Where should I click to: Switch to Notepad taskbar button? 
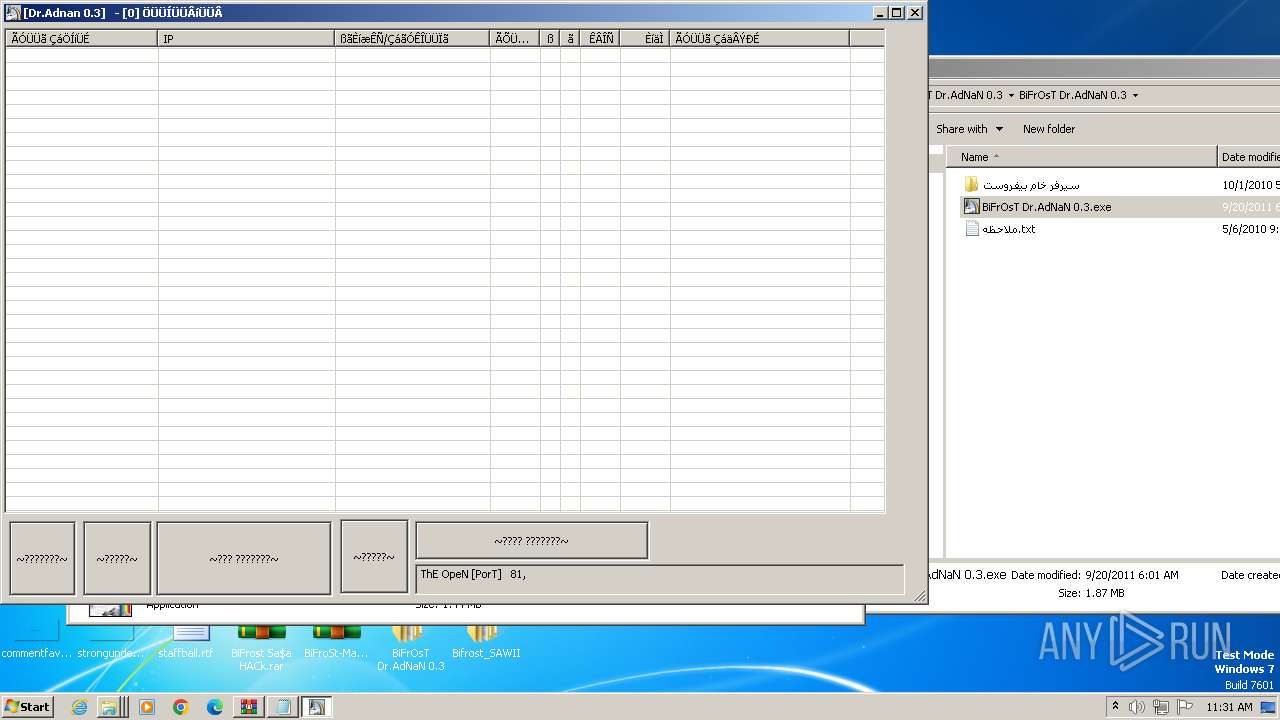coord(283,707)
